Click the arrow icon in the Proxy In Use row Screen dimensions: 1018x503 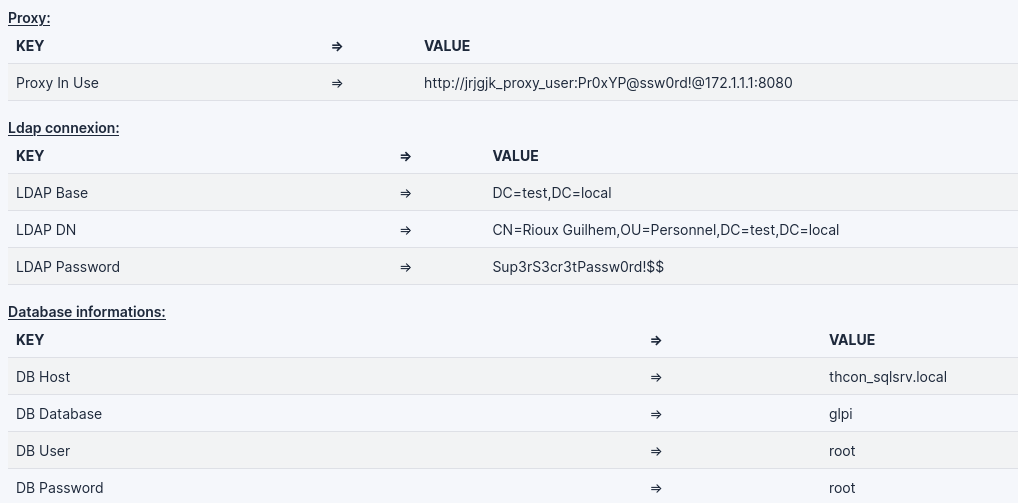coord(337,83)
